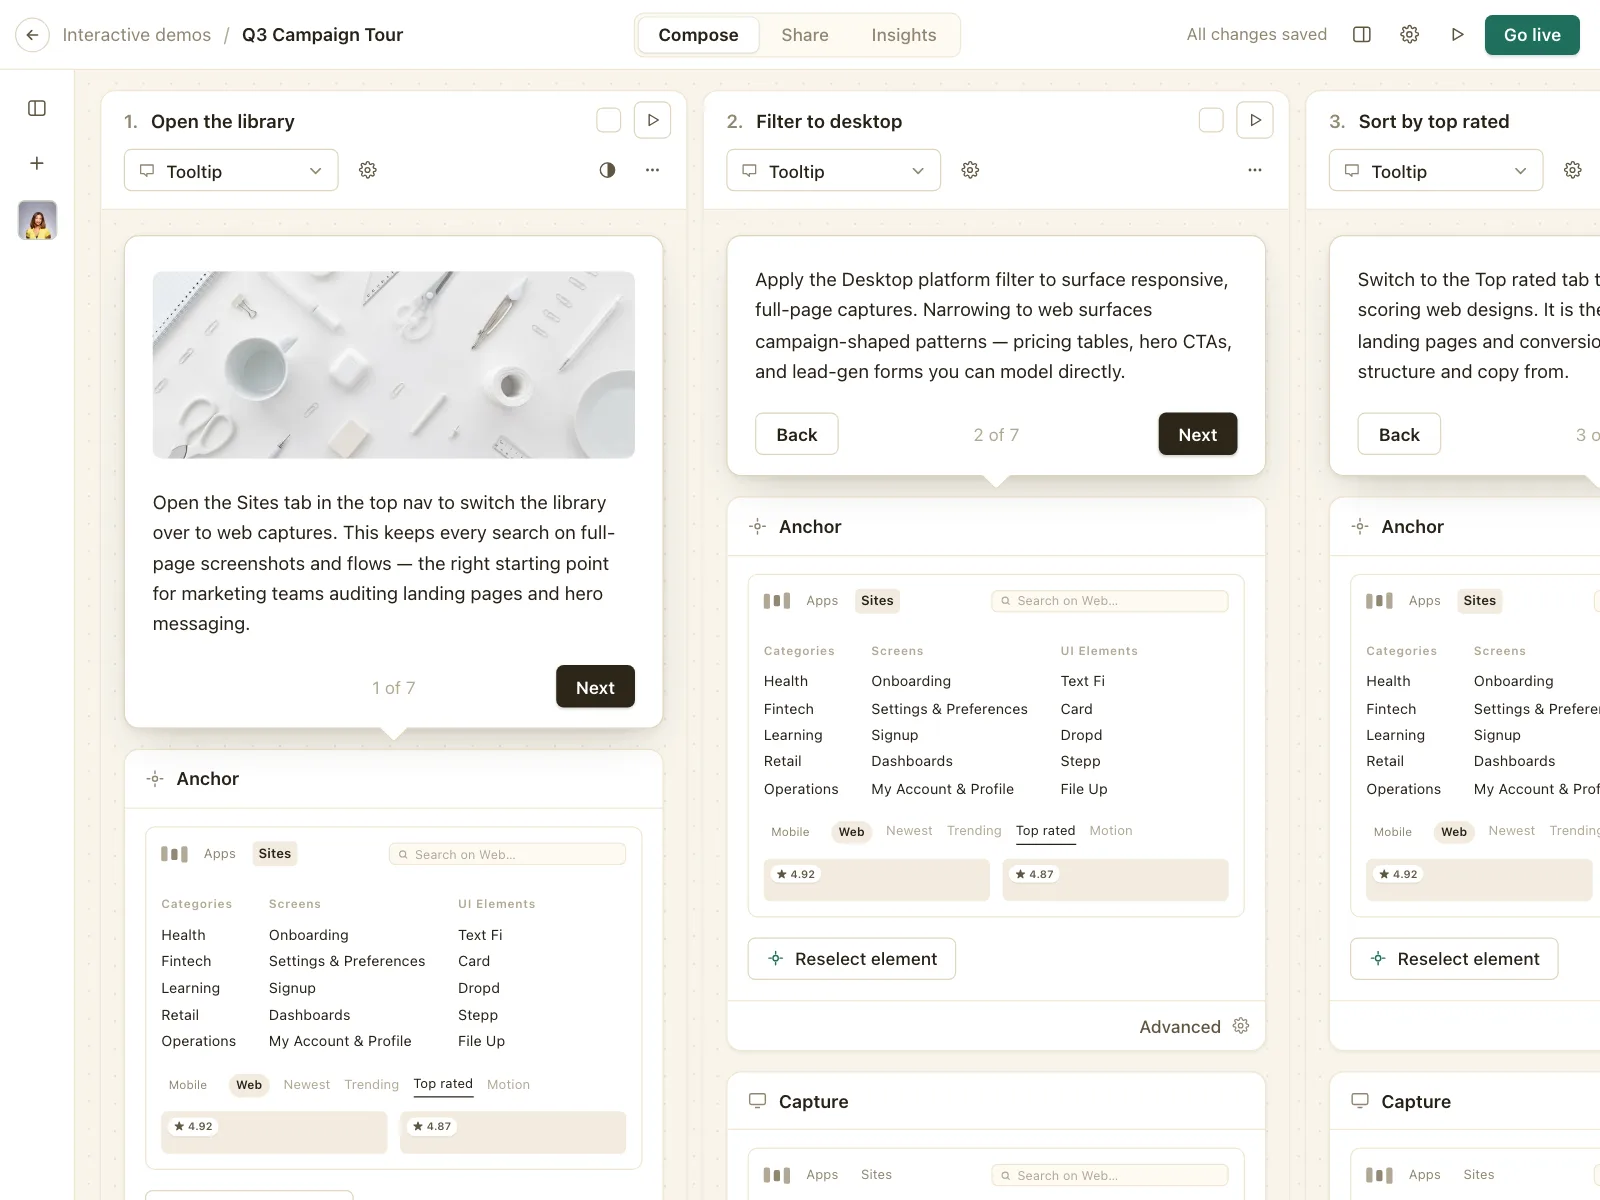Play step 2 Filter to desktop
The height and width of the screenshot is (1200, 1600).
(x=1255, y=120)
